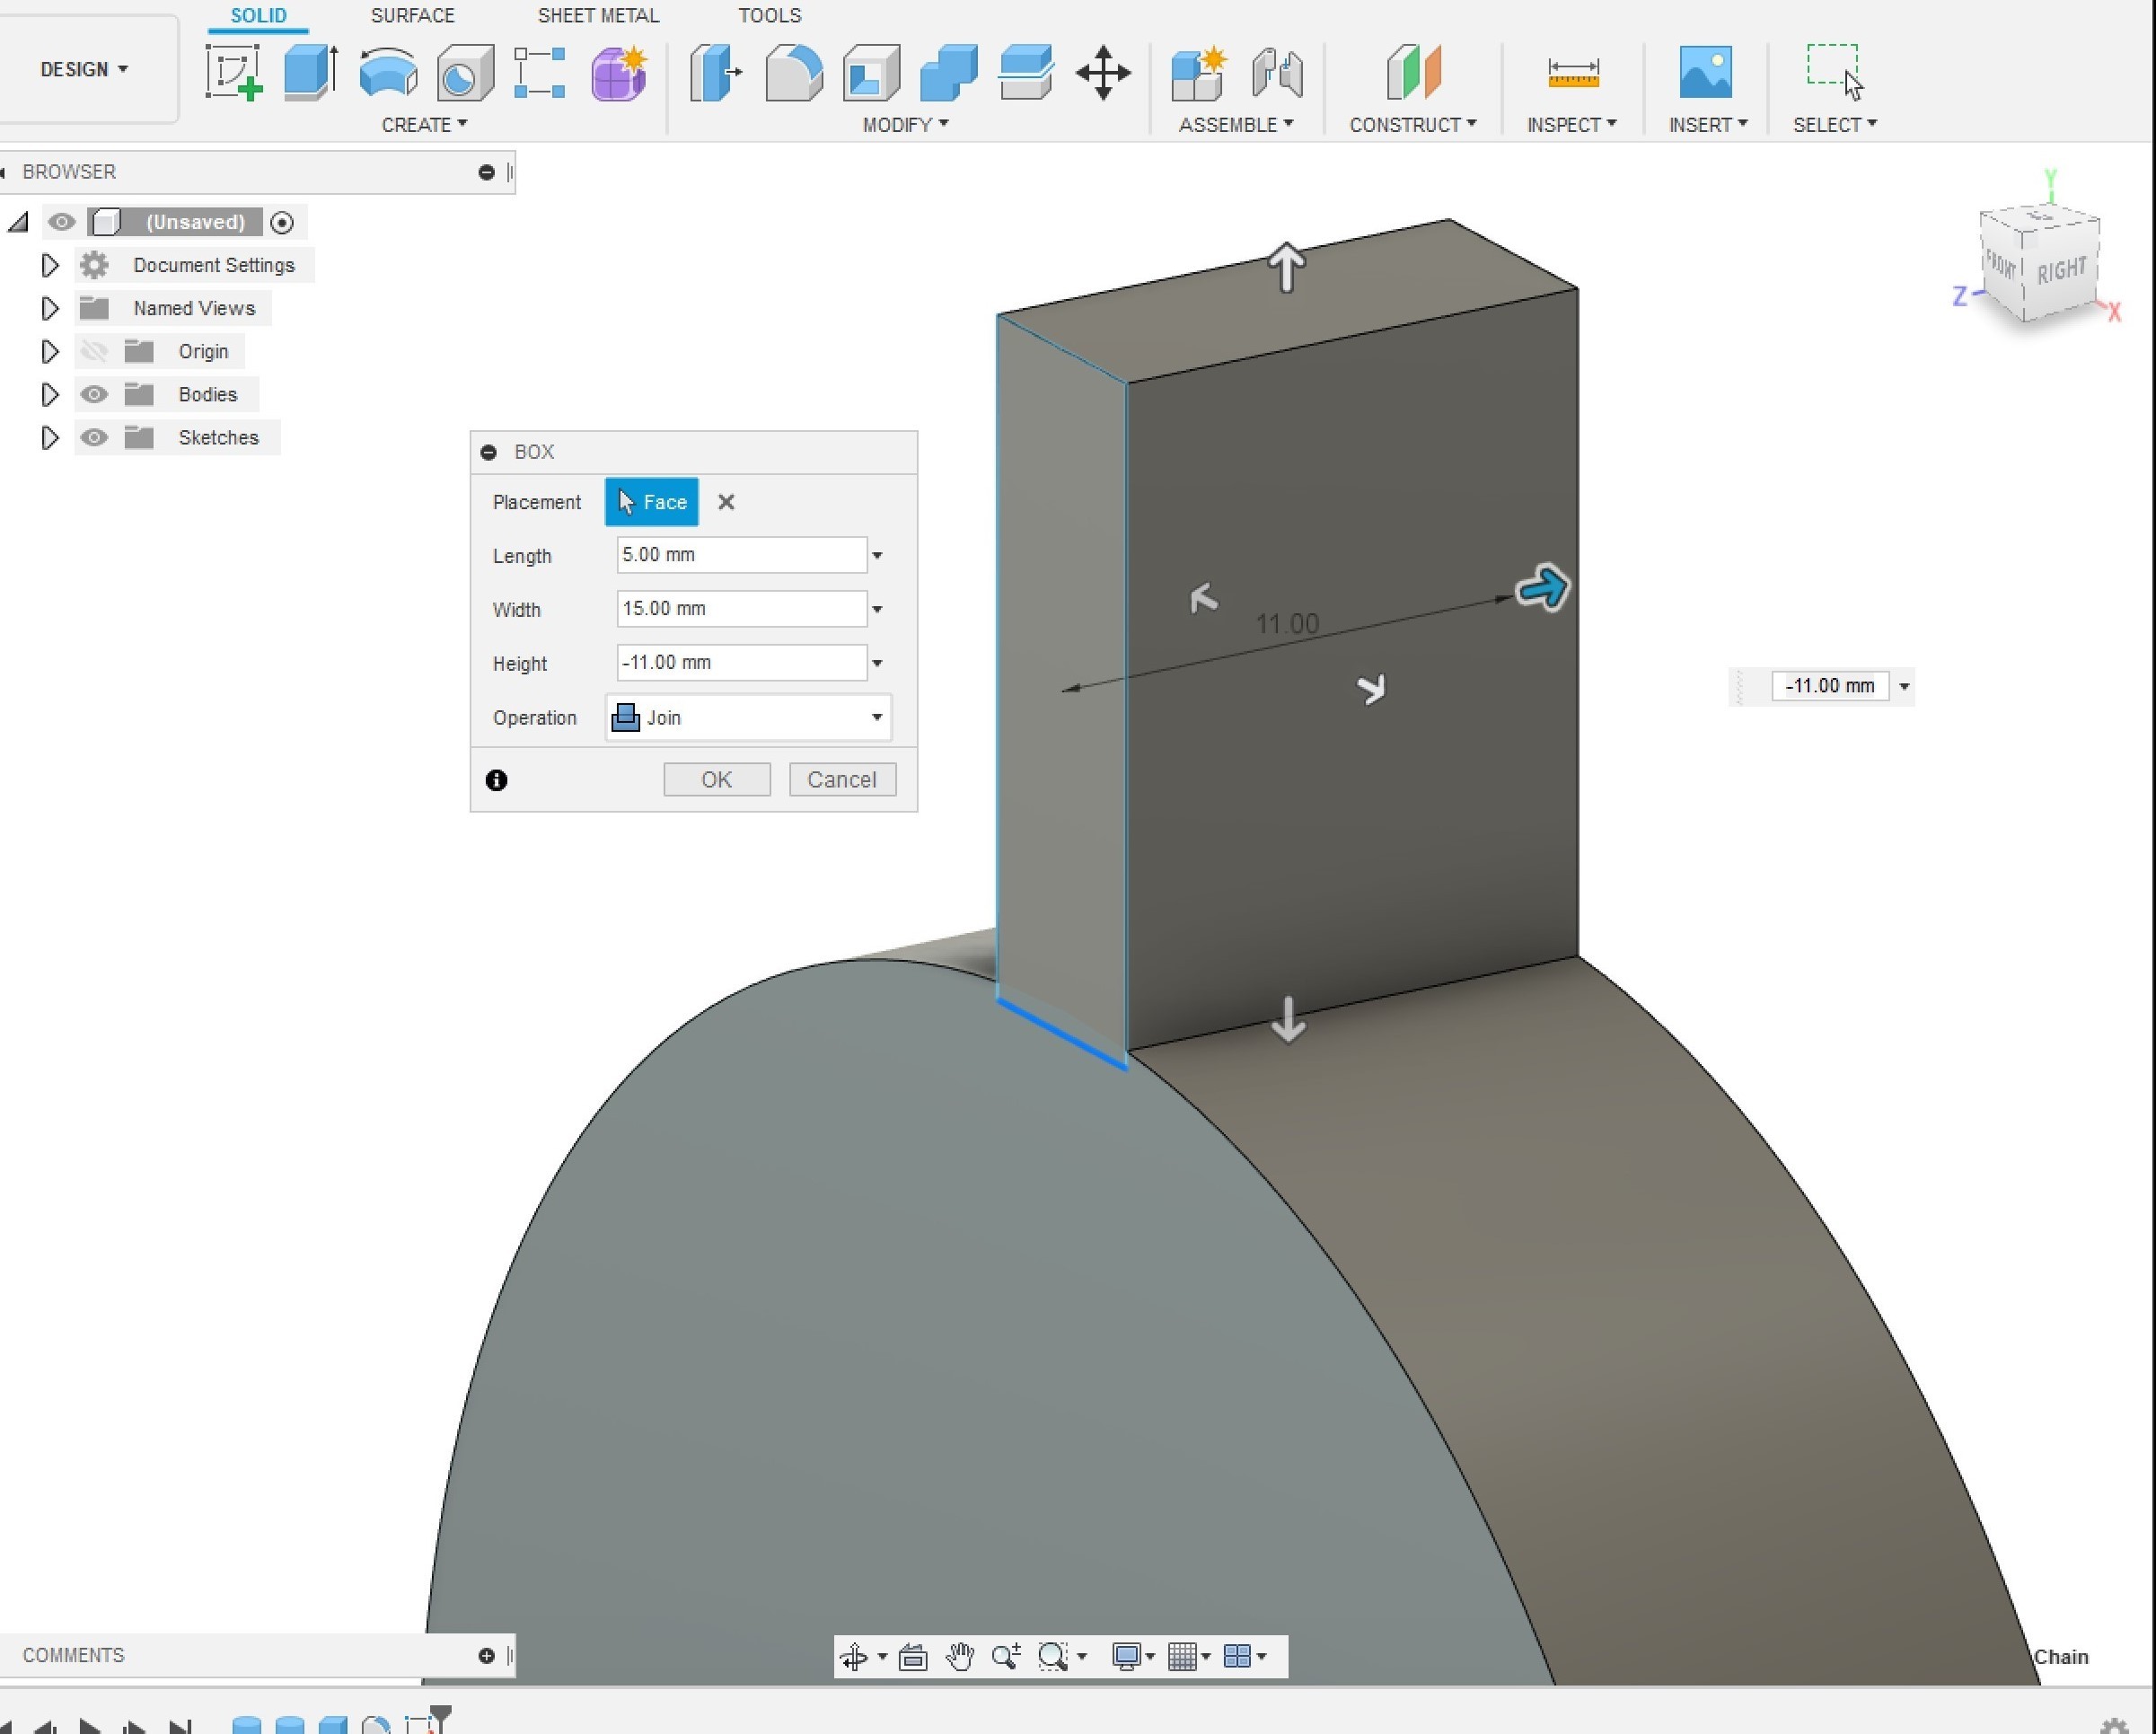Open the MODIFY menu
Viewport: 2156px width, 1734px height.
click(906, 125)
